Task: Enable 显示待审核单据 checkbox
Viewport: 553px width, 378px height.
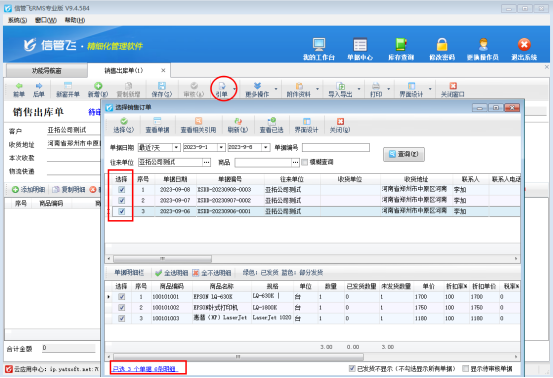Action: pos(466,368)
